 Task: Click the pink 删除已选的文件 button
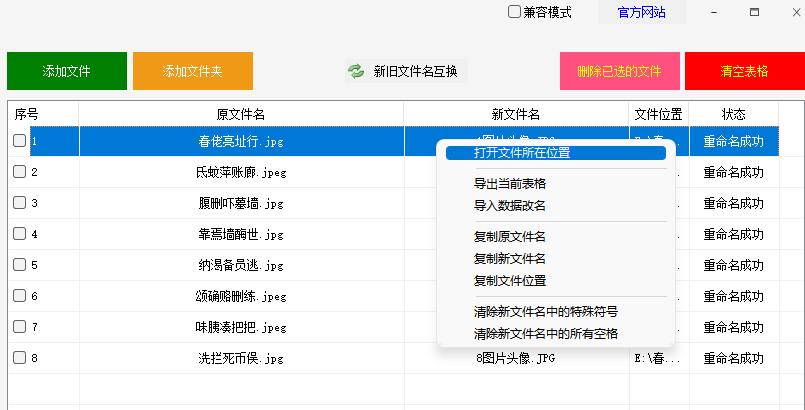tap(620, 71)
